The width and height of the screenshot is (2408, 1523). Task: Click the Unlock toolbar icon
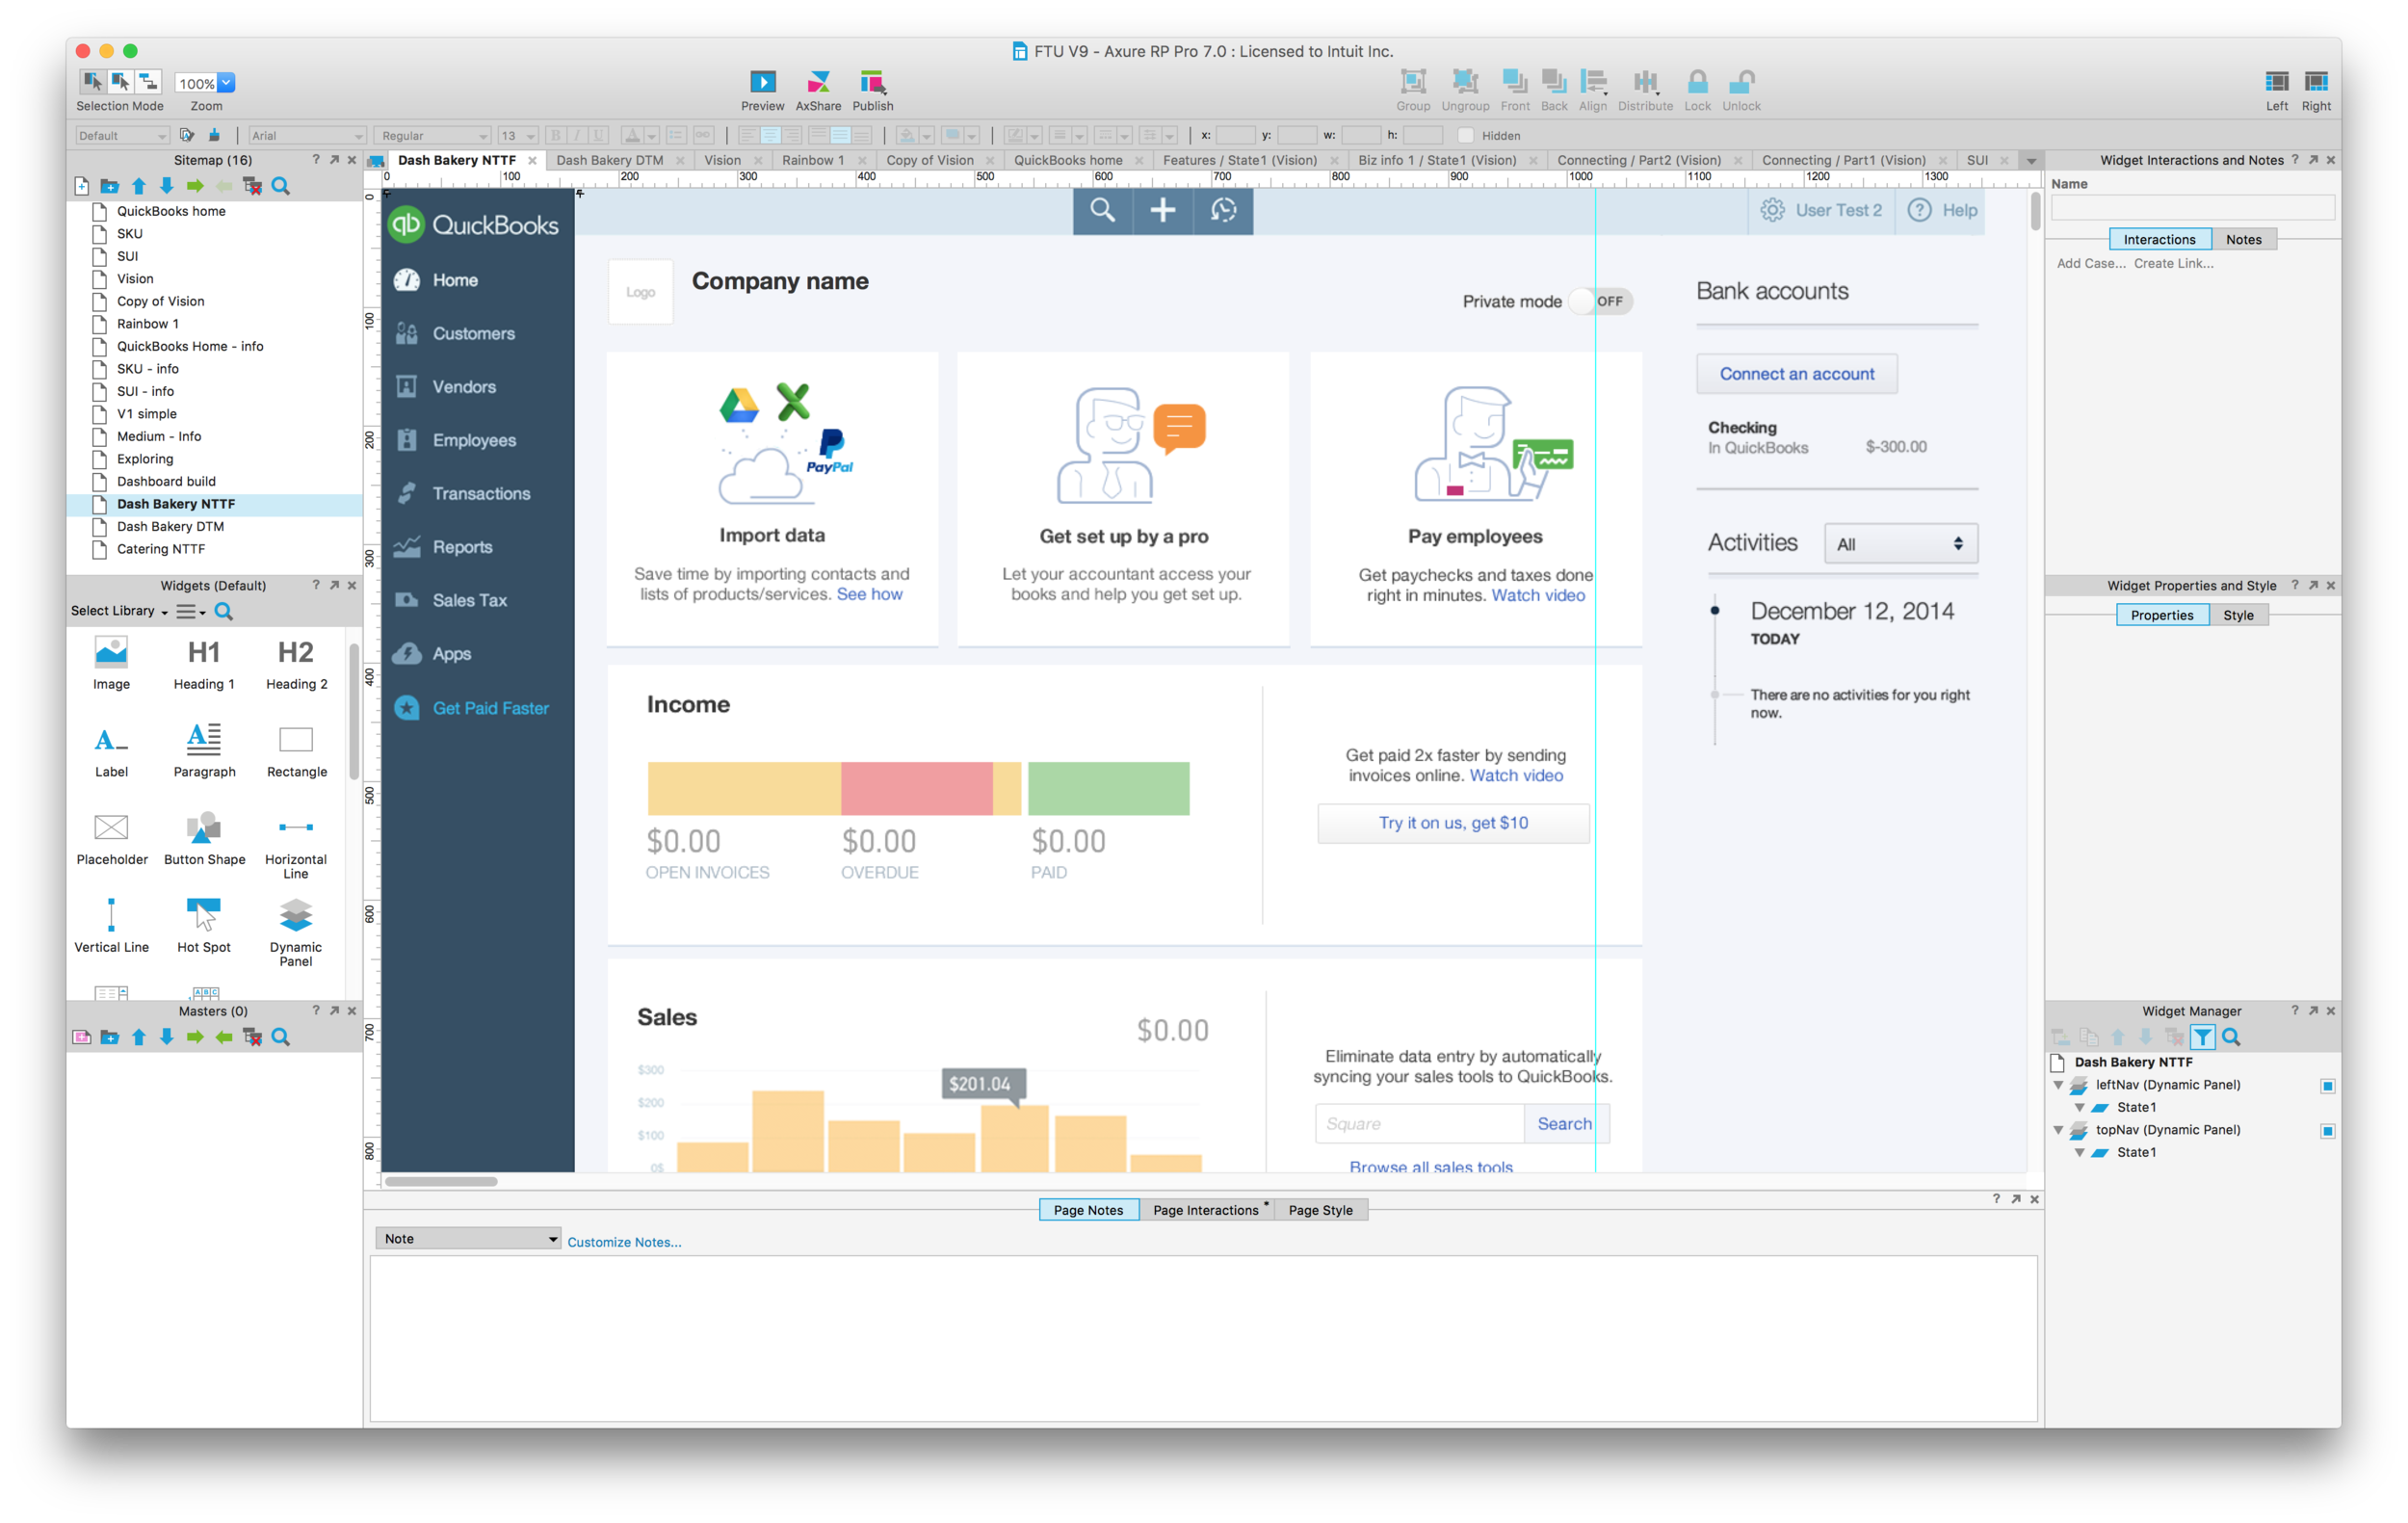point(1741,81)
